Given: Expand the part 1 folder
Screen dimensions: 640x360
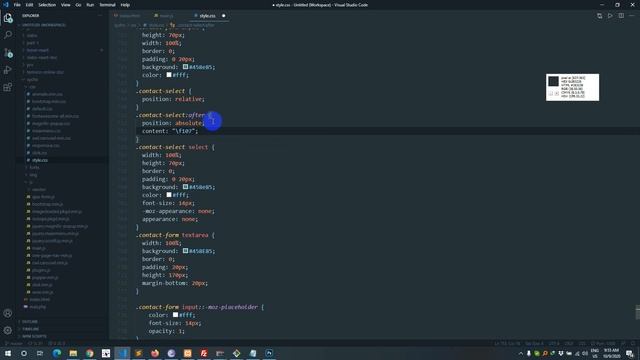Looking at the screenshot, I should pos(32,43).
